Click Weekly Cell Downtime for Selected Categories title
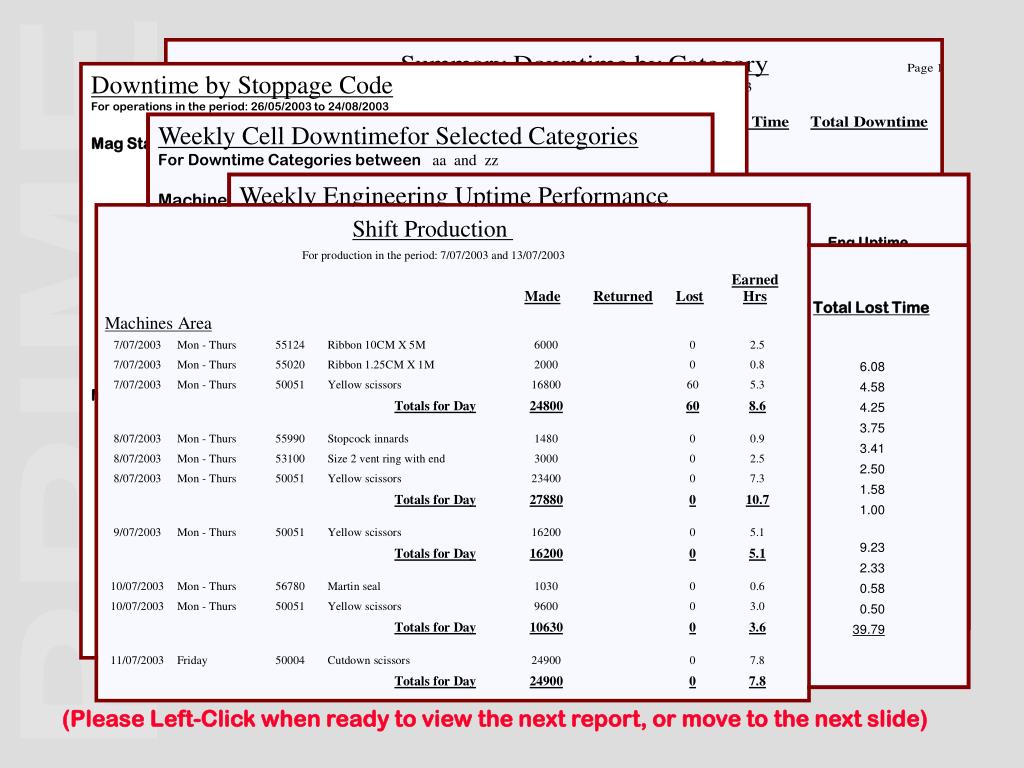Viewport: 1024px width, 768px height. click(398, 136)
